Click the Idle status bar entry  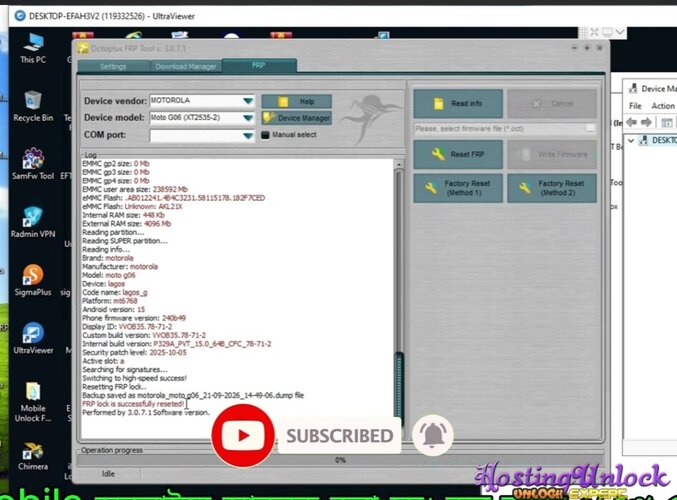108,474
